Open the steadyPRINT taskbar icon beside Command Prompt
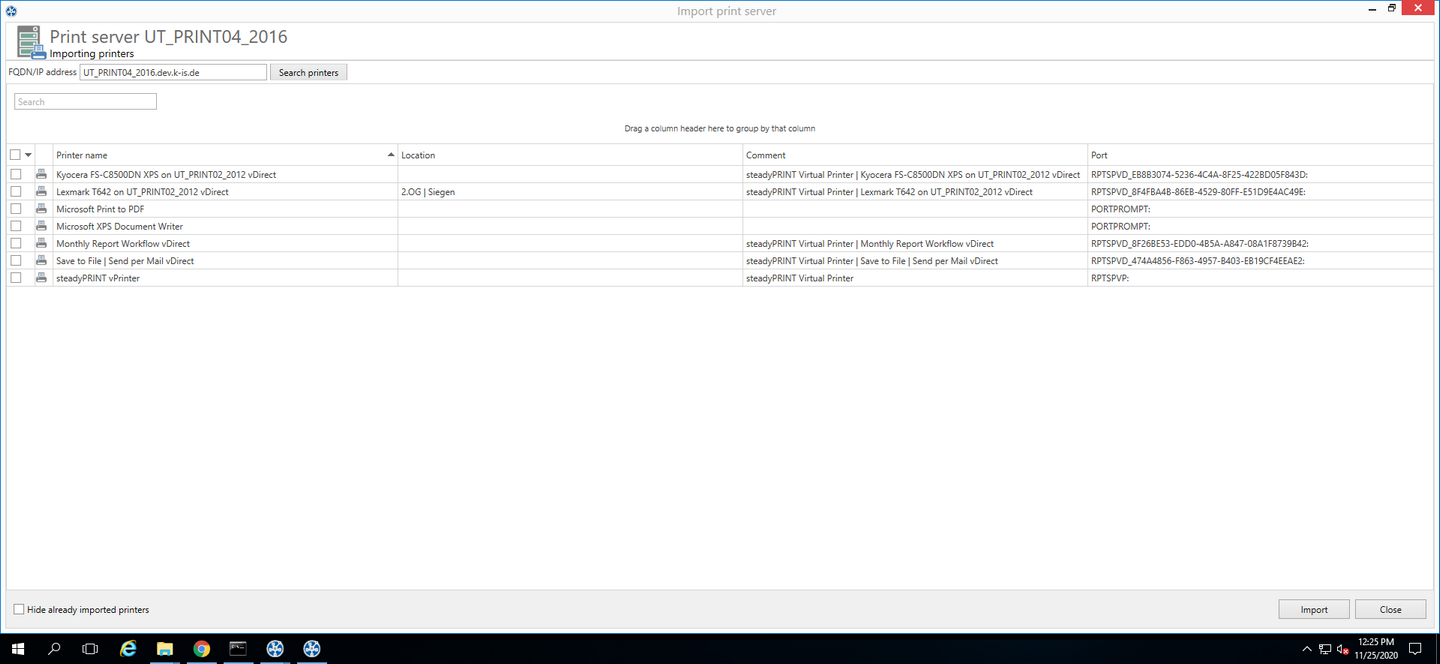 pos(275,649)
